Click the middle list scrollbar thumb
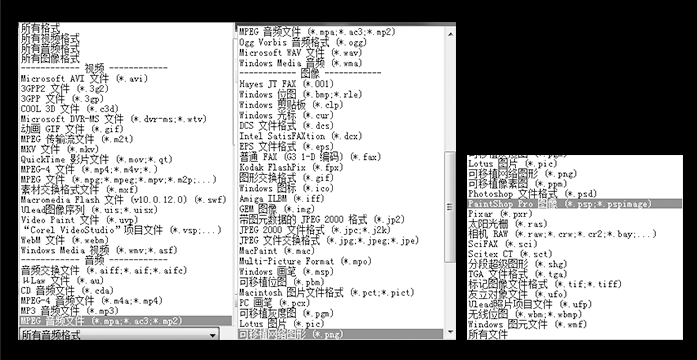Viewport: 697px width, 360px height. (450, 207)
